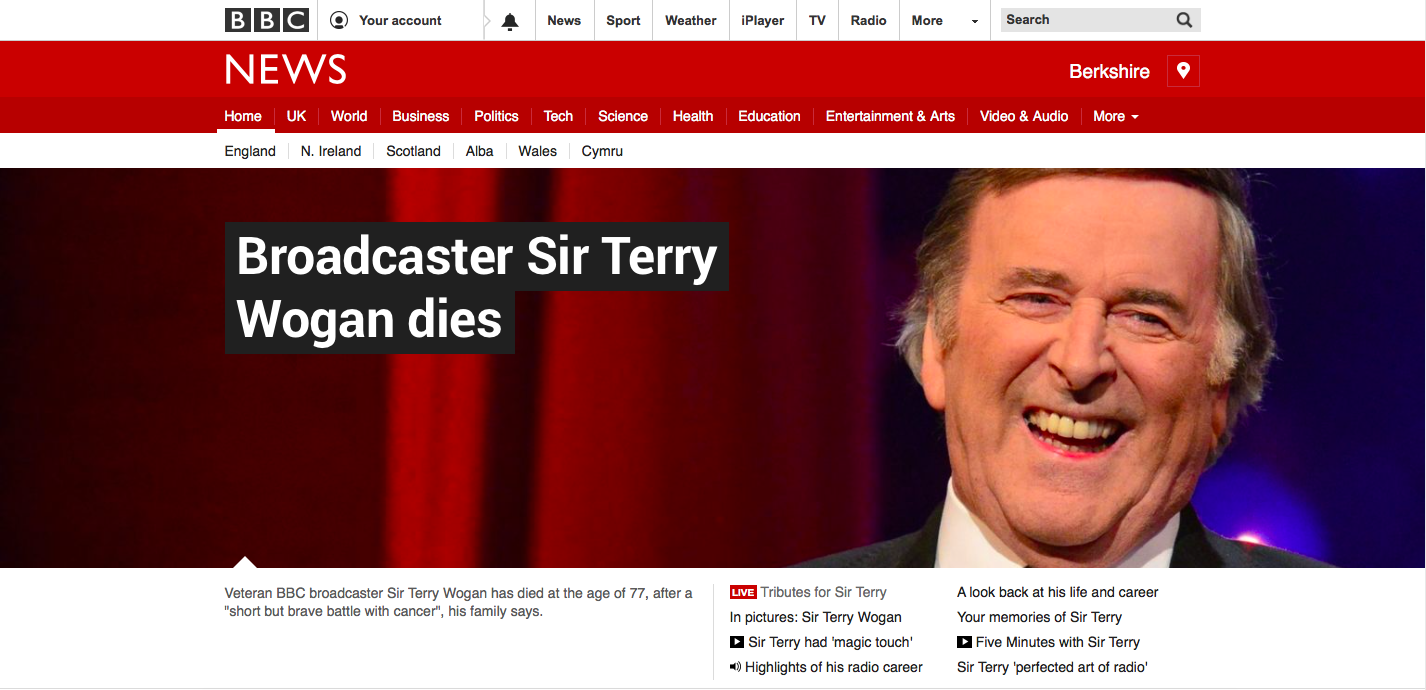This screenshot has width=1426, height=690.
Task: Open TV in the top bar
Action: tap(818, 20)
